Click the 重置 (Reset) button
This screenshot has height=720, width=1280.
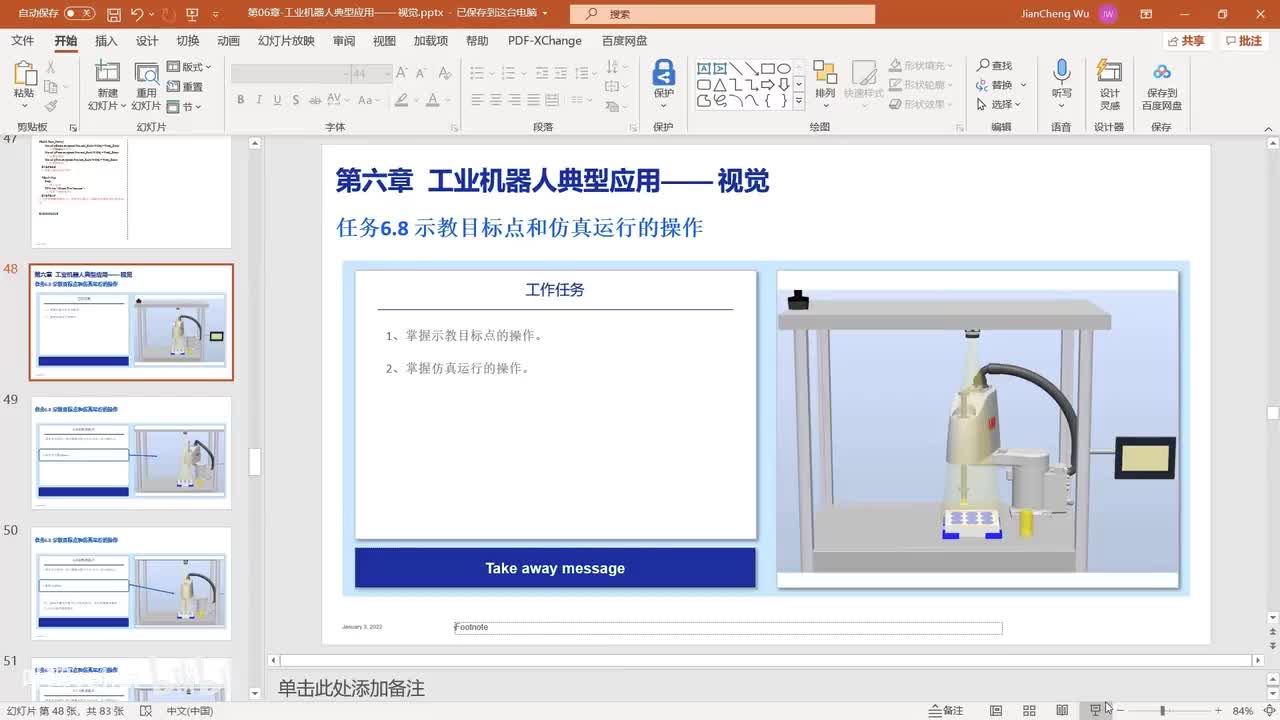pyautogui.click(x=185, y=87)
